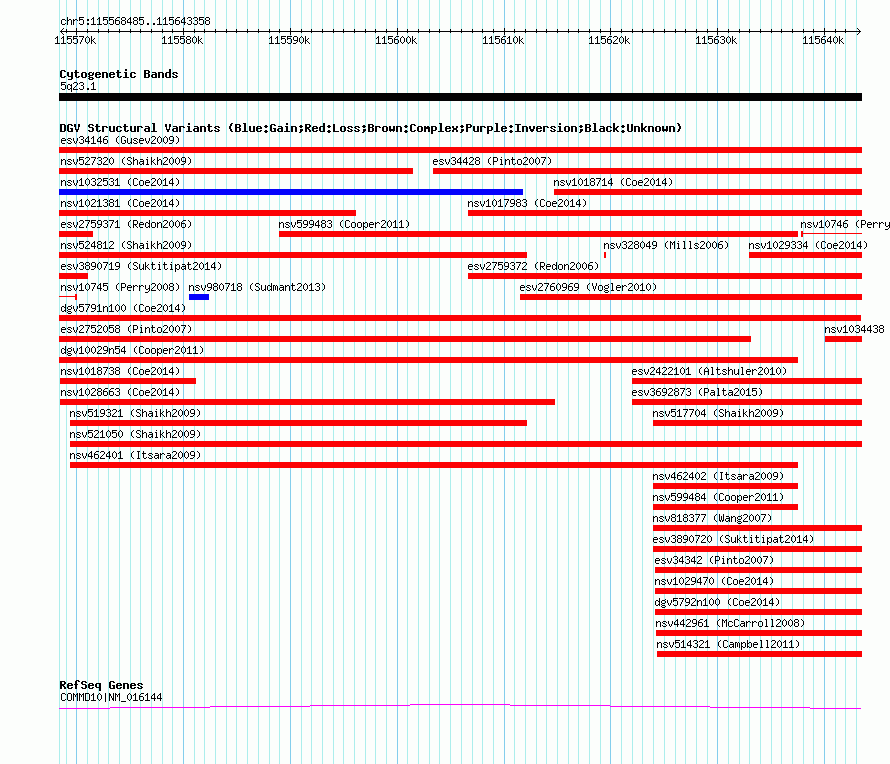This screenshot has height=764, width=890.
Task: Click the Cytogenetic Bands track title
Action: 119,74
